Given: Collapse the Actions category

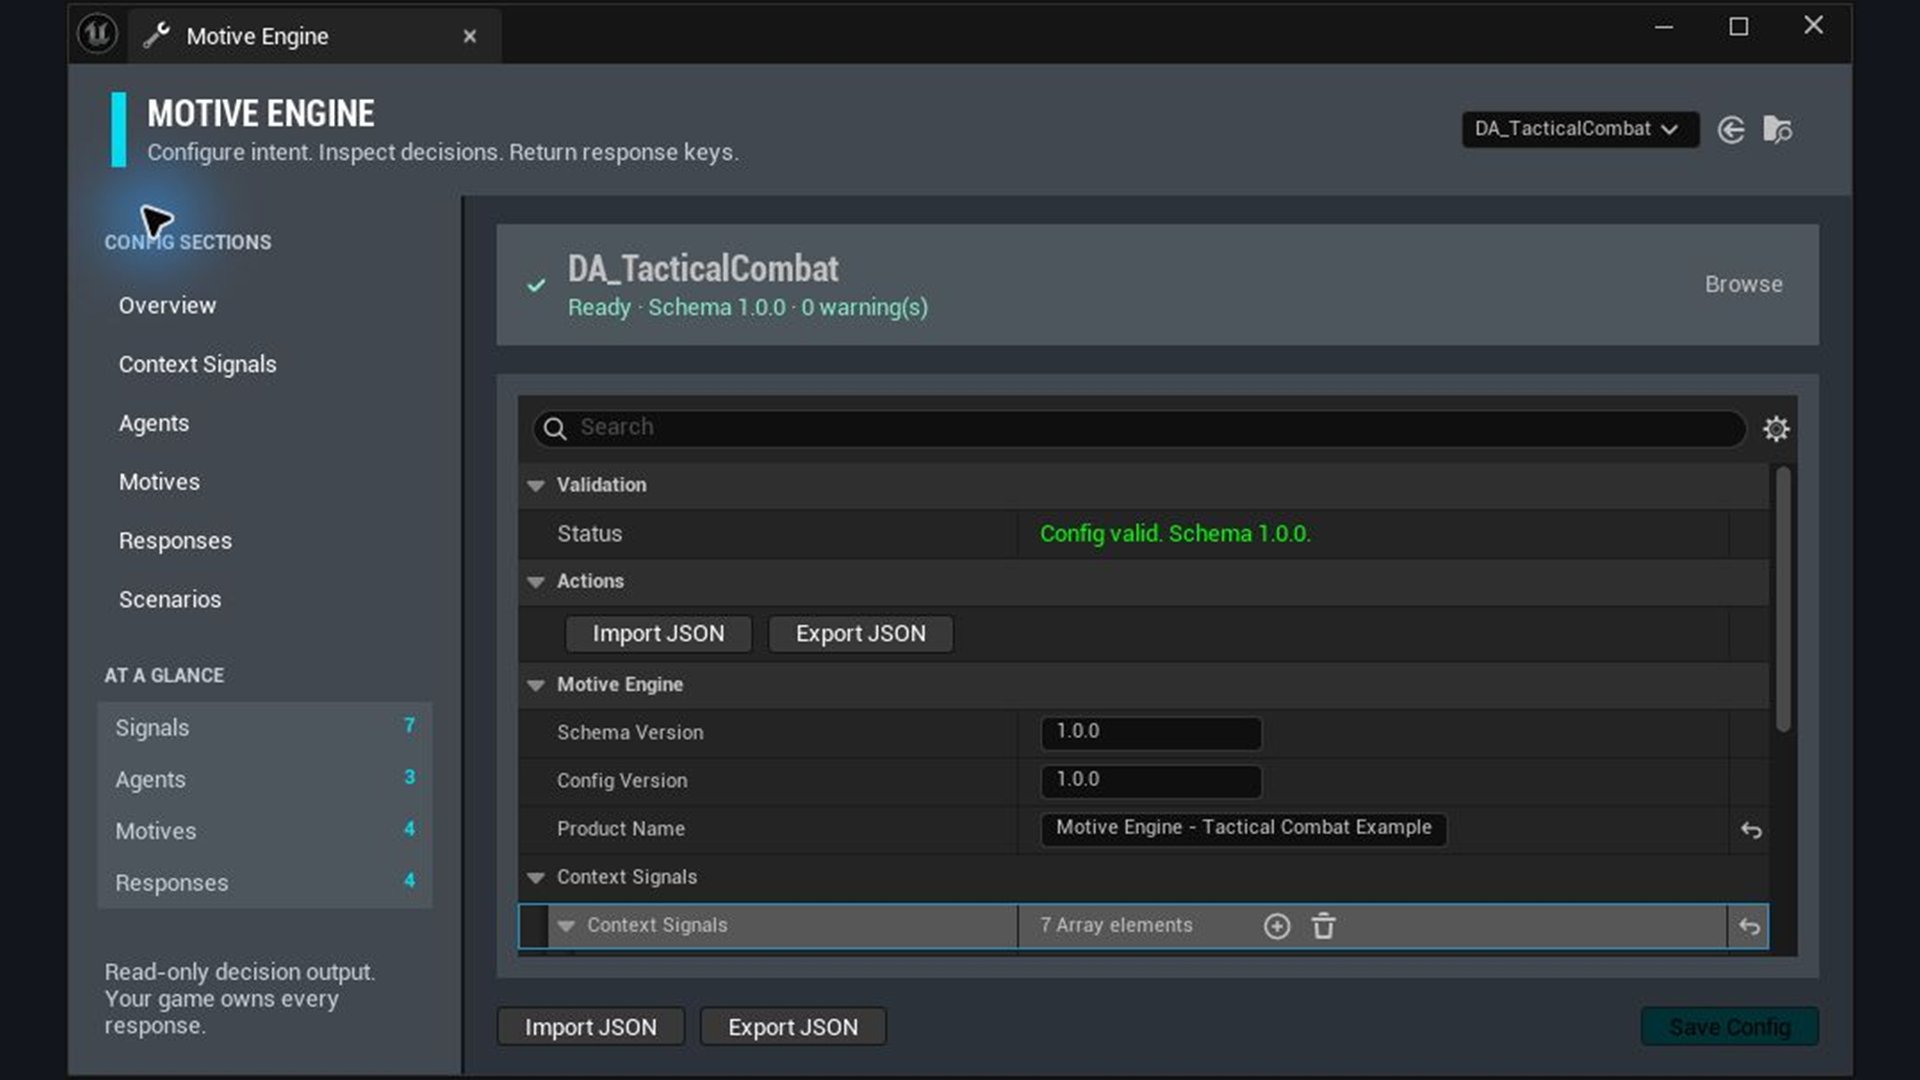Looking at the screenshot, I should coord(536,581).
